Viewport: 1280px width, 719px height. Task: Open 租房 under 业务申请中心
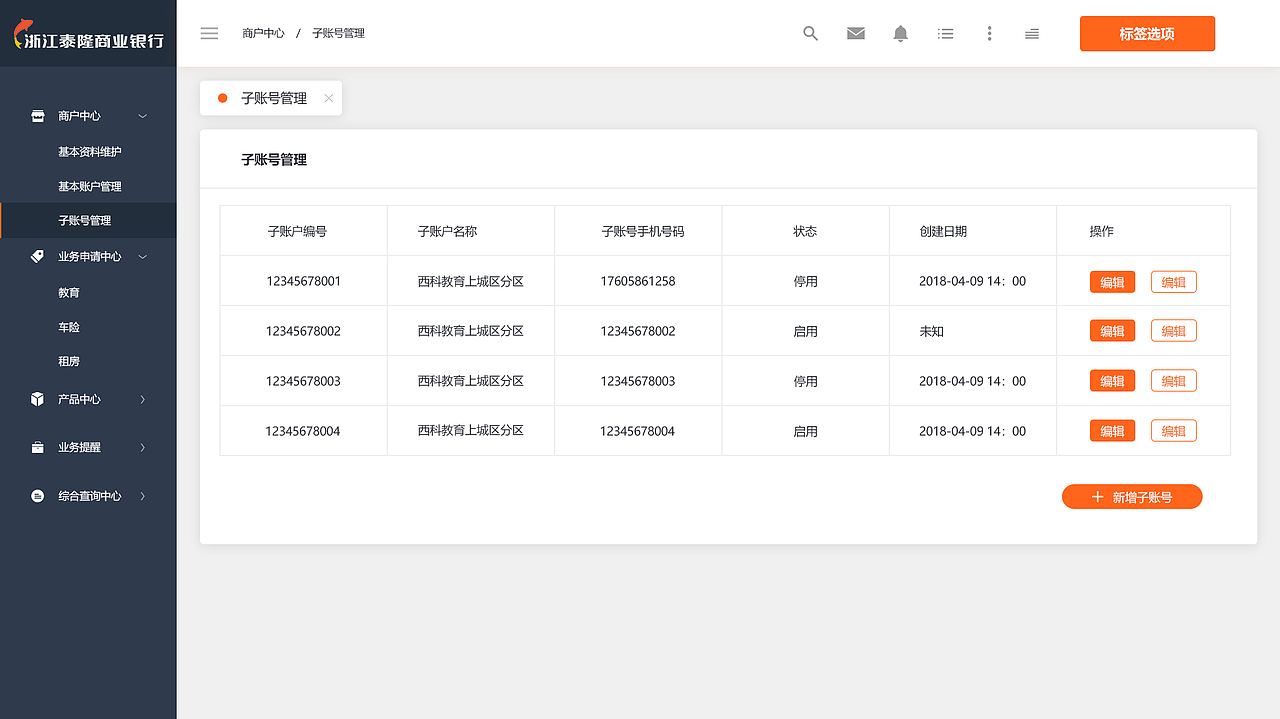[x=69, y=361]
